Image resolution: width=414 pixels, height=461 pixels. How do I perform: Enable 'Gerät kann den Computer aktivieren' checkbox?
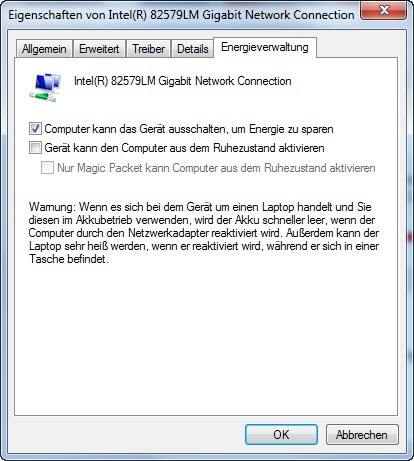pos(35,148)
